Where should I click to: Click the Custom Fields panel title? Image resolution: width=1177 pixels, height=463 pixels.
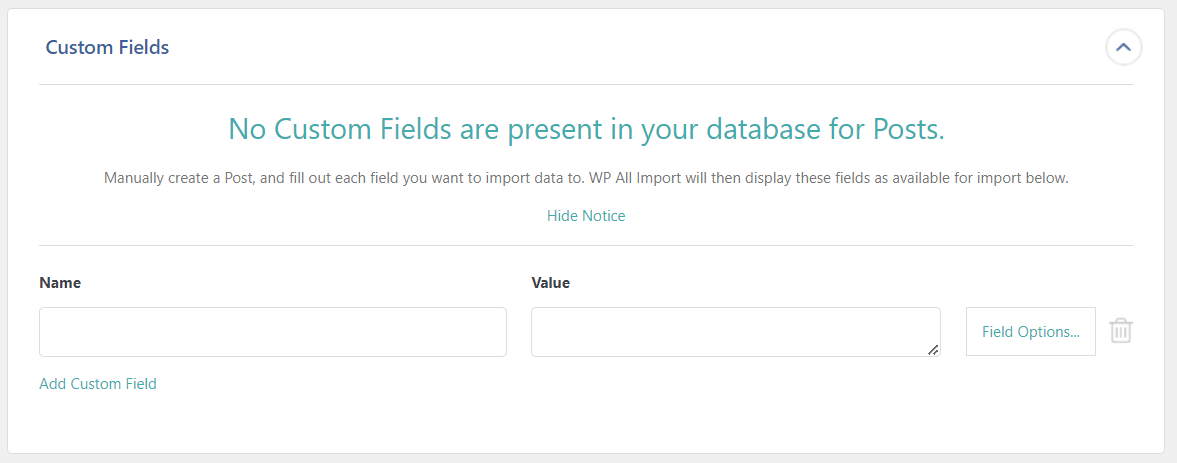107,47
